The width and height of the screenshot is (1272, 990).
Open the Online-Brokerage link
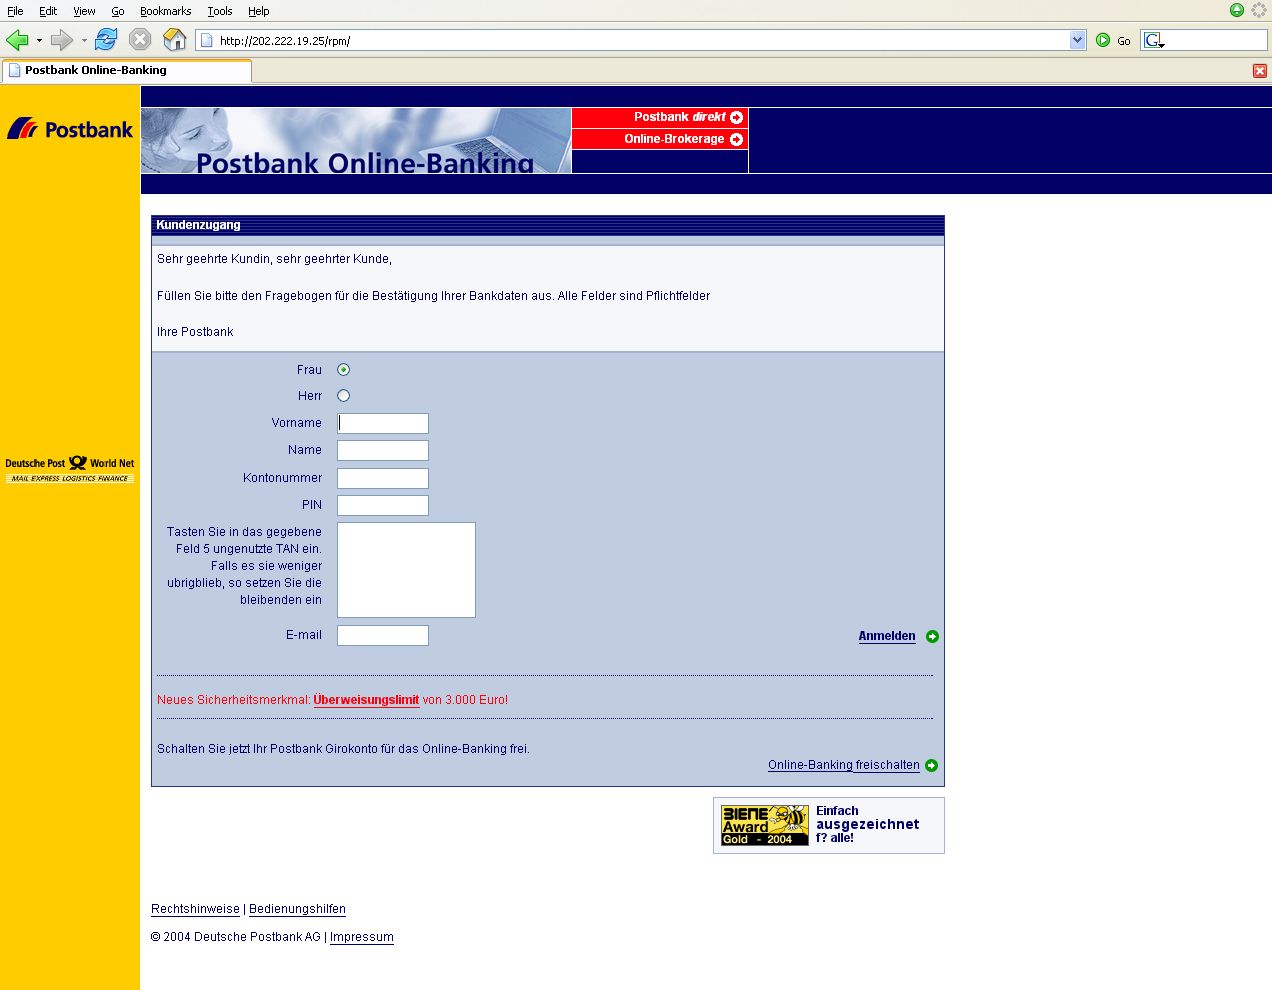(674, 139)
